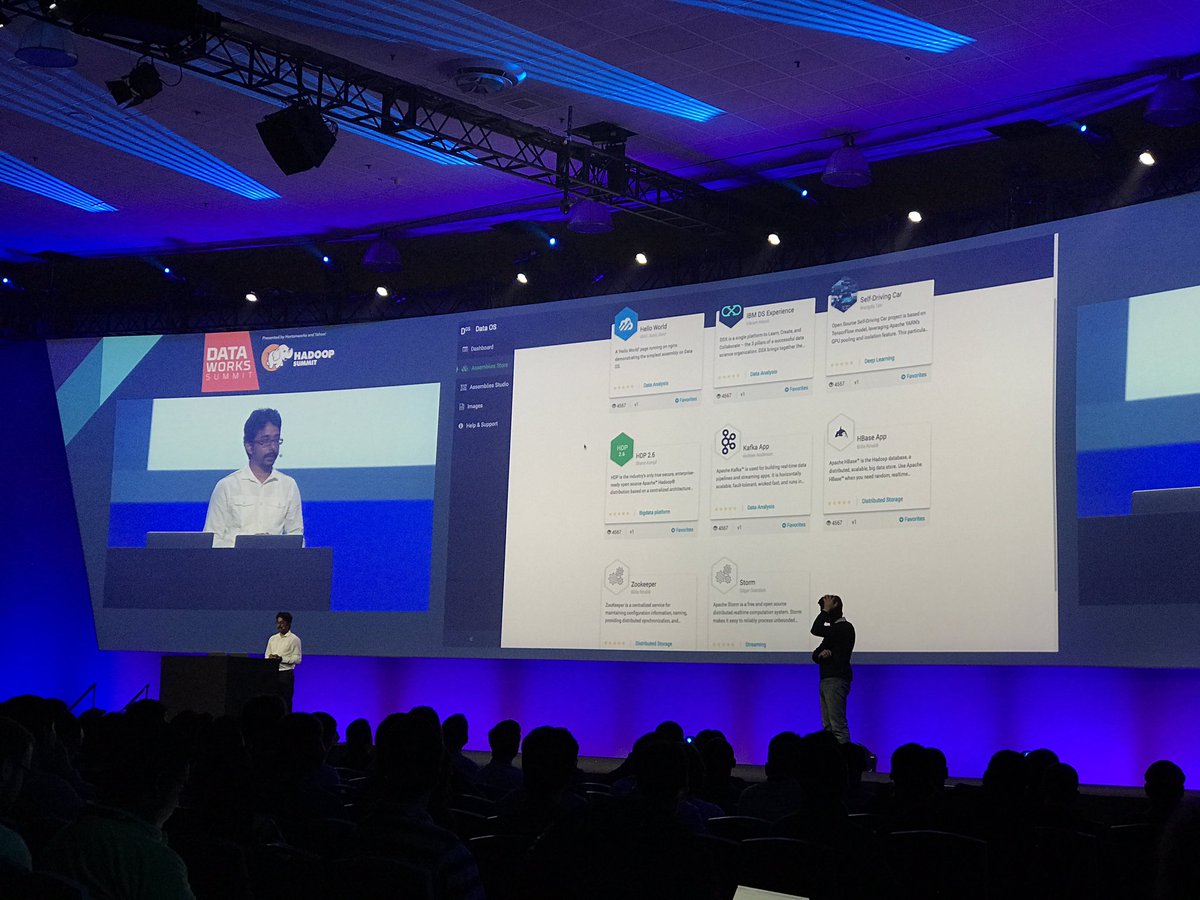This screenshot has width=1200, height=900.
Task: Open the Deep Learning category link
Action: (x=879, y=359)
